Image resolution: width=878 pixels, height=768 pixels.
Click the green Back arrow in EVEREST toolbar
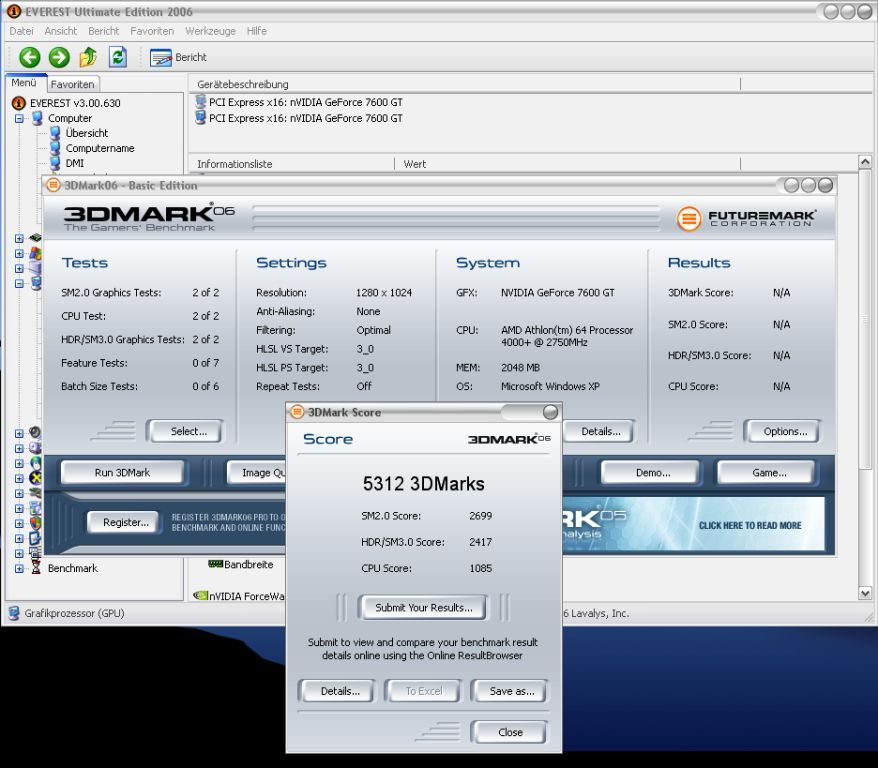tap(30, 57)
